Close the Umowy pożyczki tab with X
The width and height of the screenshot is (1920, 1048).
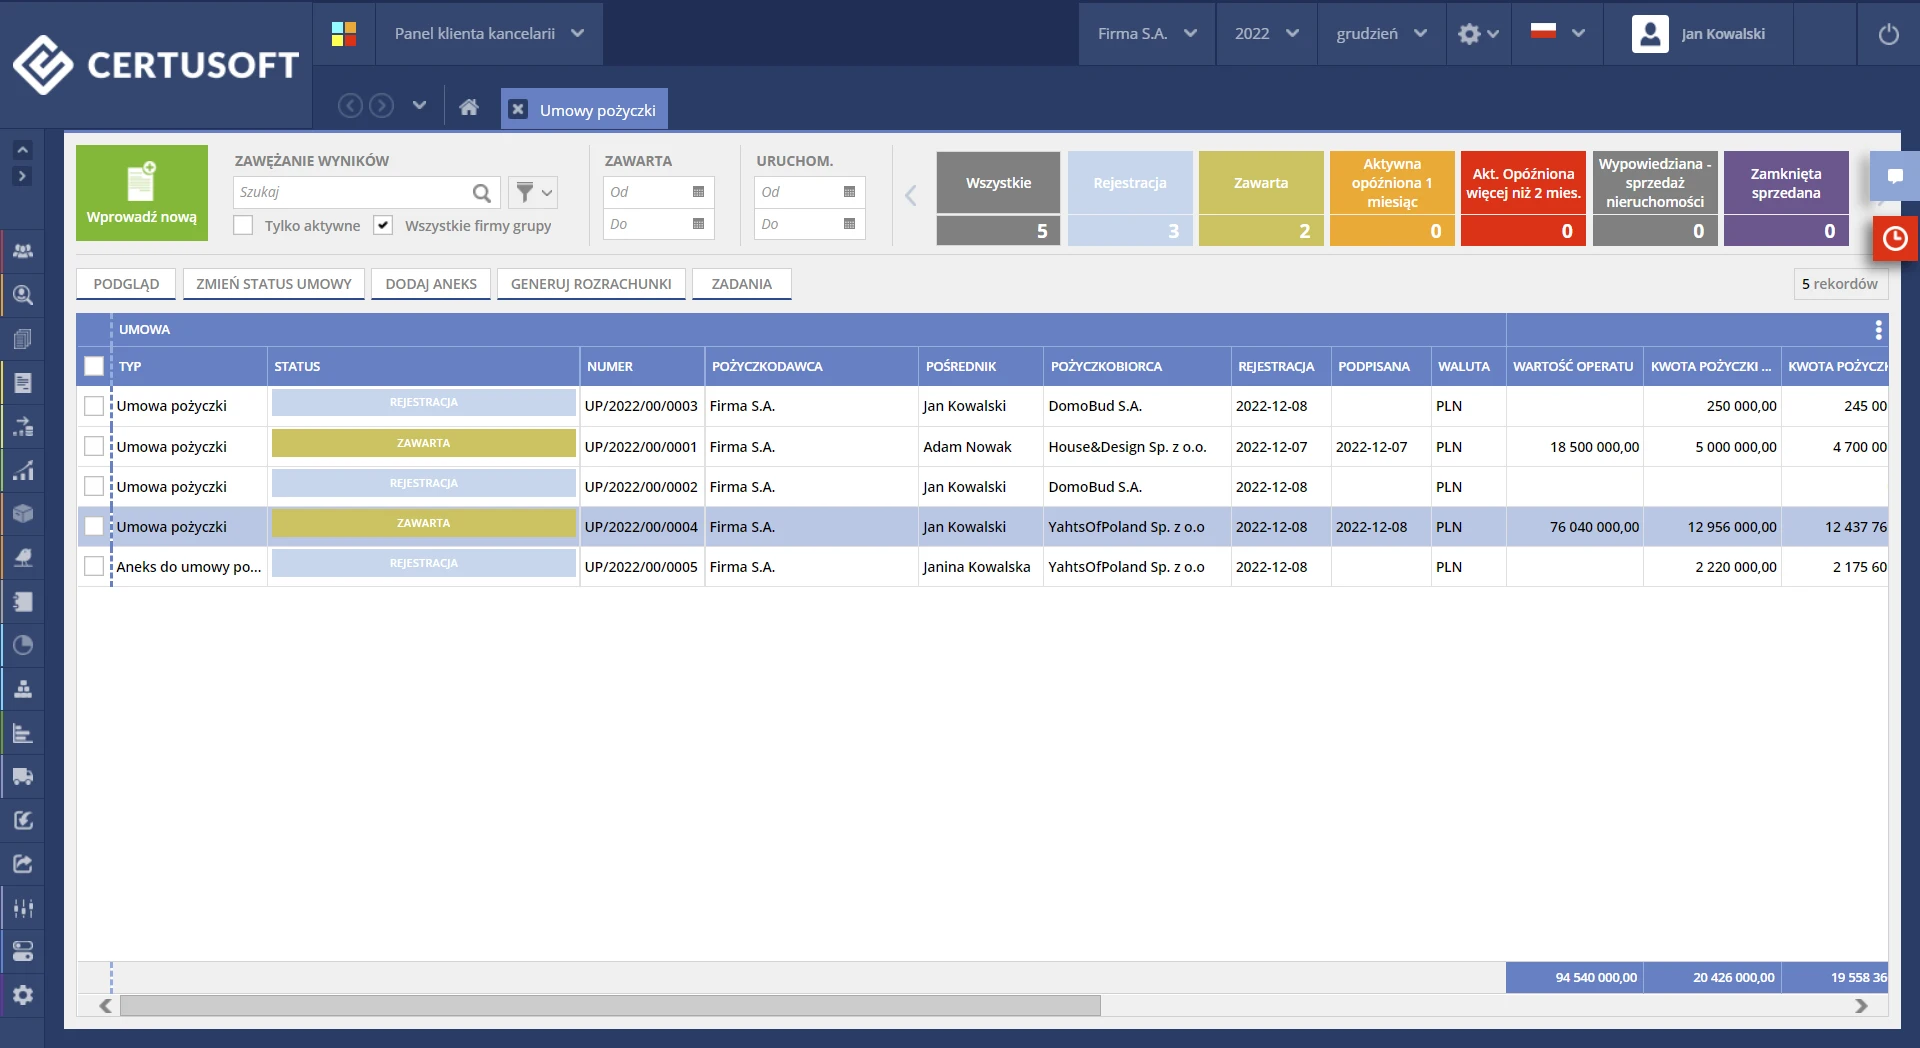(x=518, y=109)
